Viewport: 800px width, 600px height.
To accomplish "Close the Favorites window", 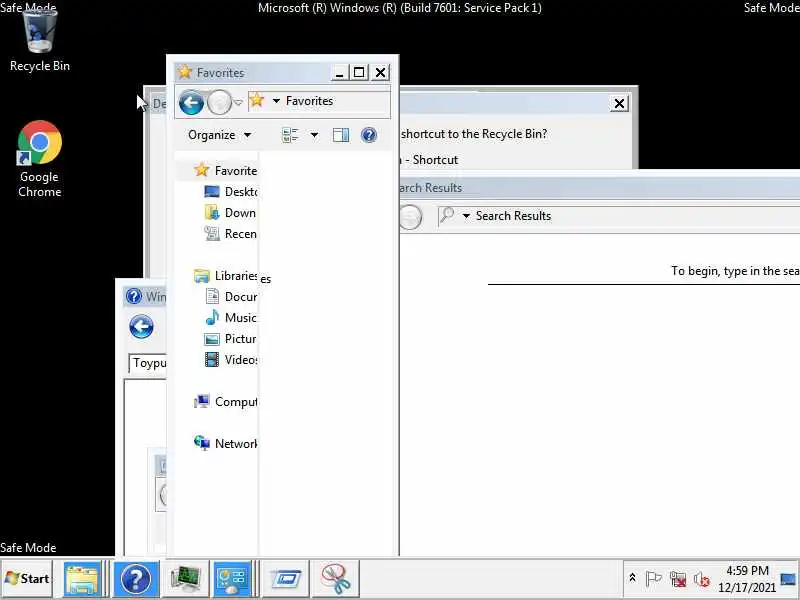I will 380,72.
